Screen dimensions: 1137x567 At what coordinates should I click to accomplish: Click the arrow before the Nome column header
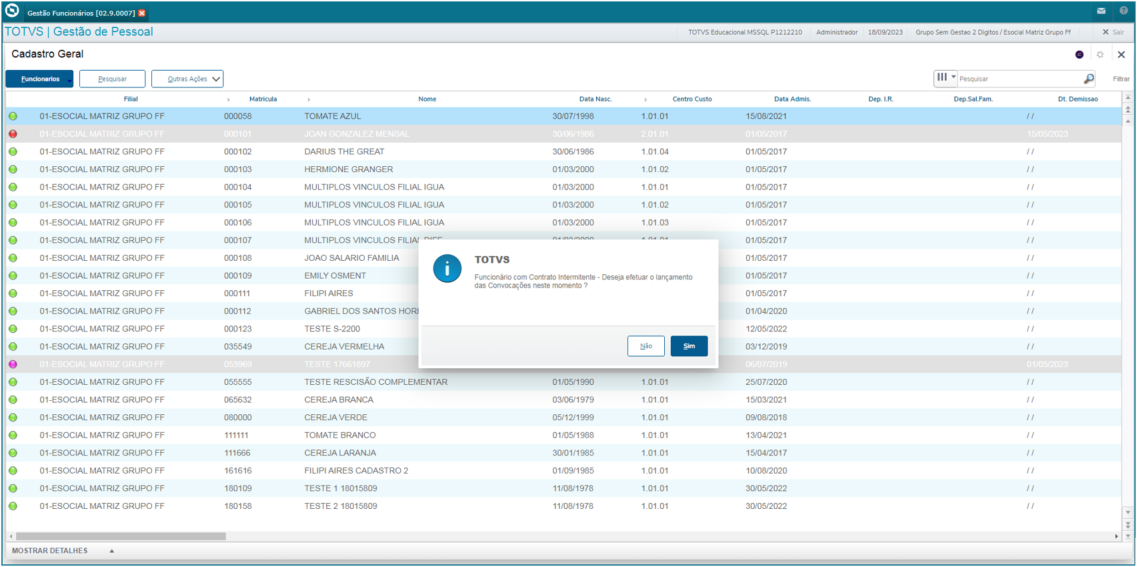click(308, 99)
